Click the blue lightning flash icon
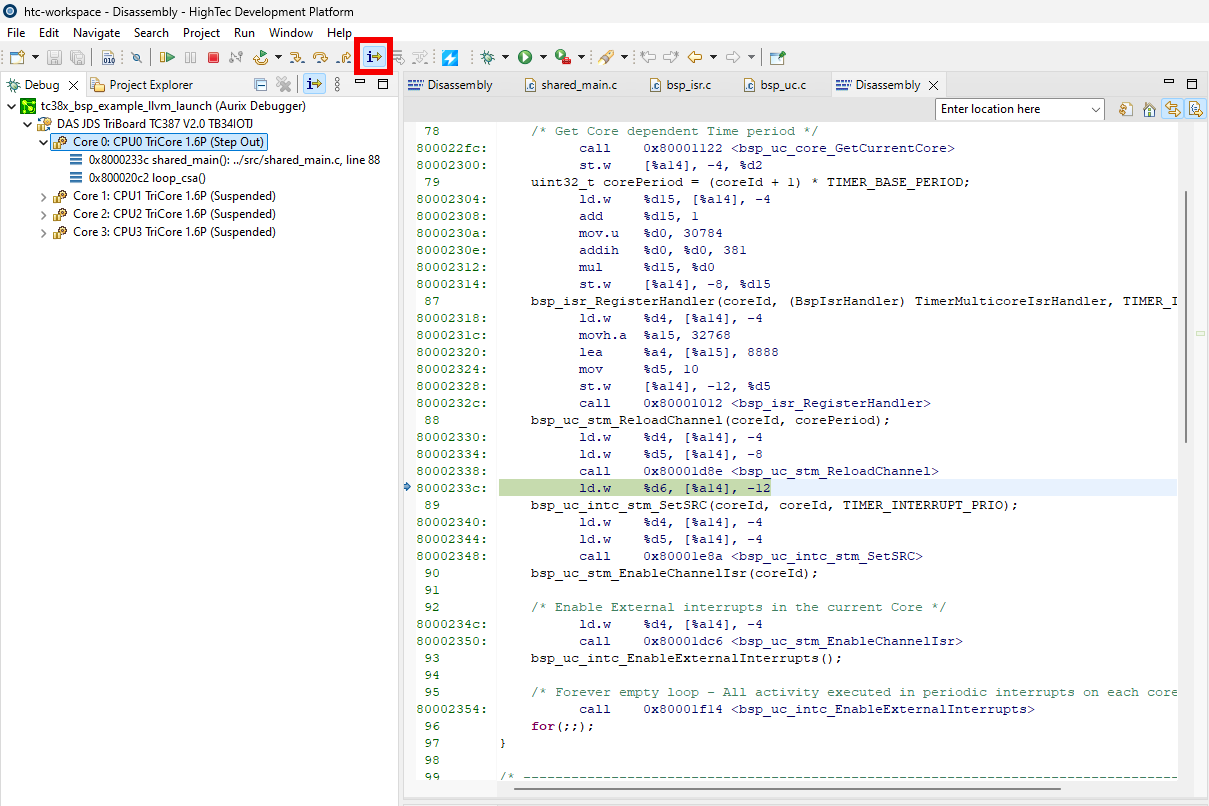 point(450,58)
